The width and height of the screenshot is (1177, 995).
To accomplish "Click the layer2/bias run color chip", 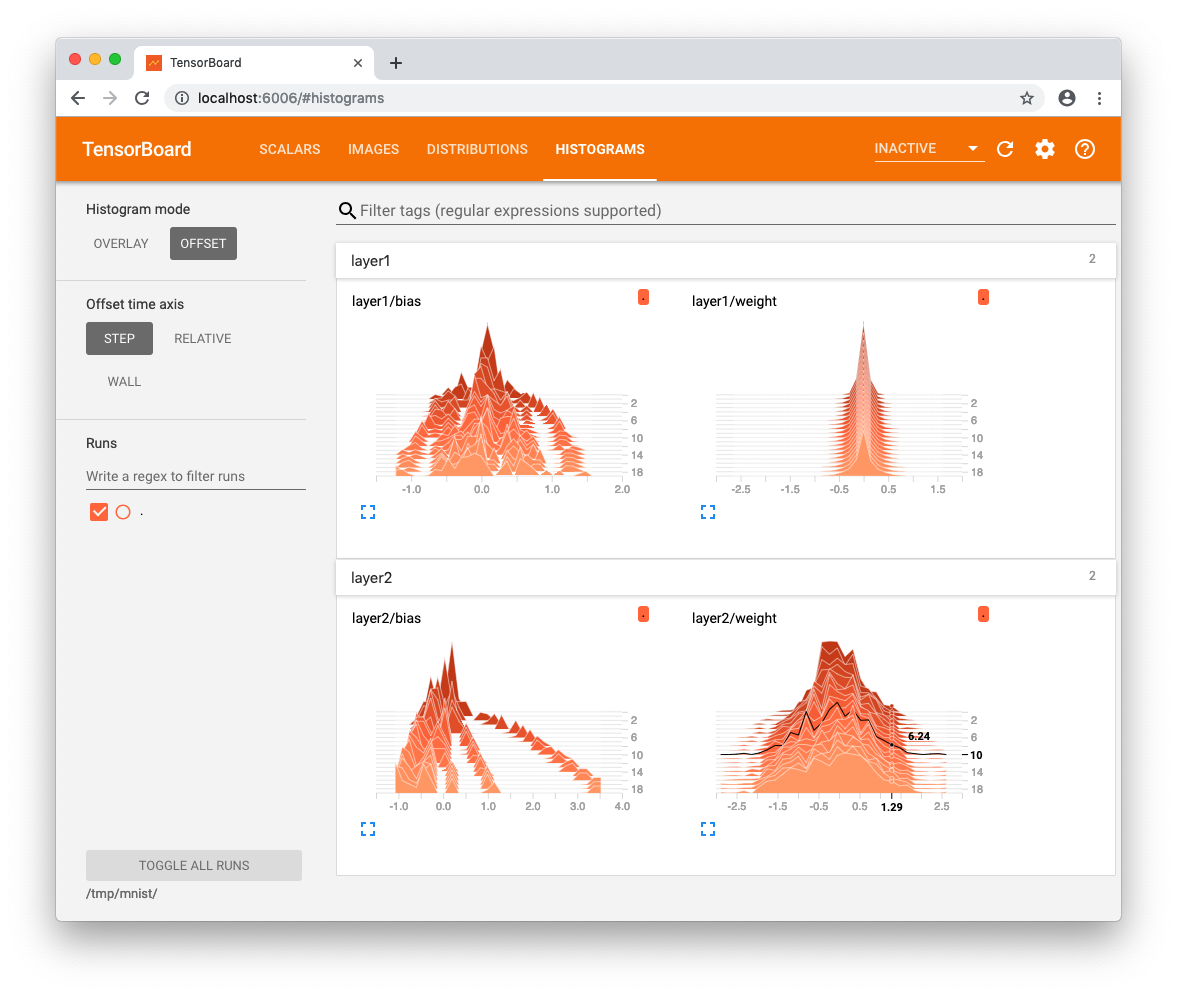I will tap(643, 614).
